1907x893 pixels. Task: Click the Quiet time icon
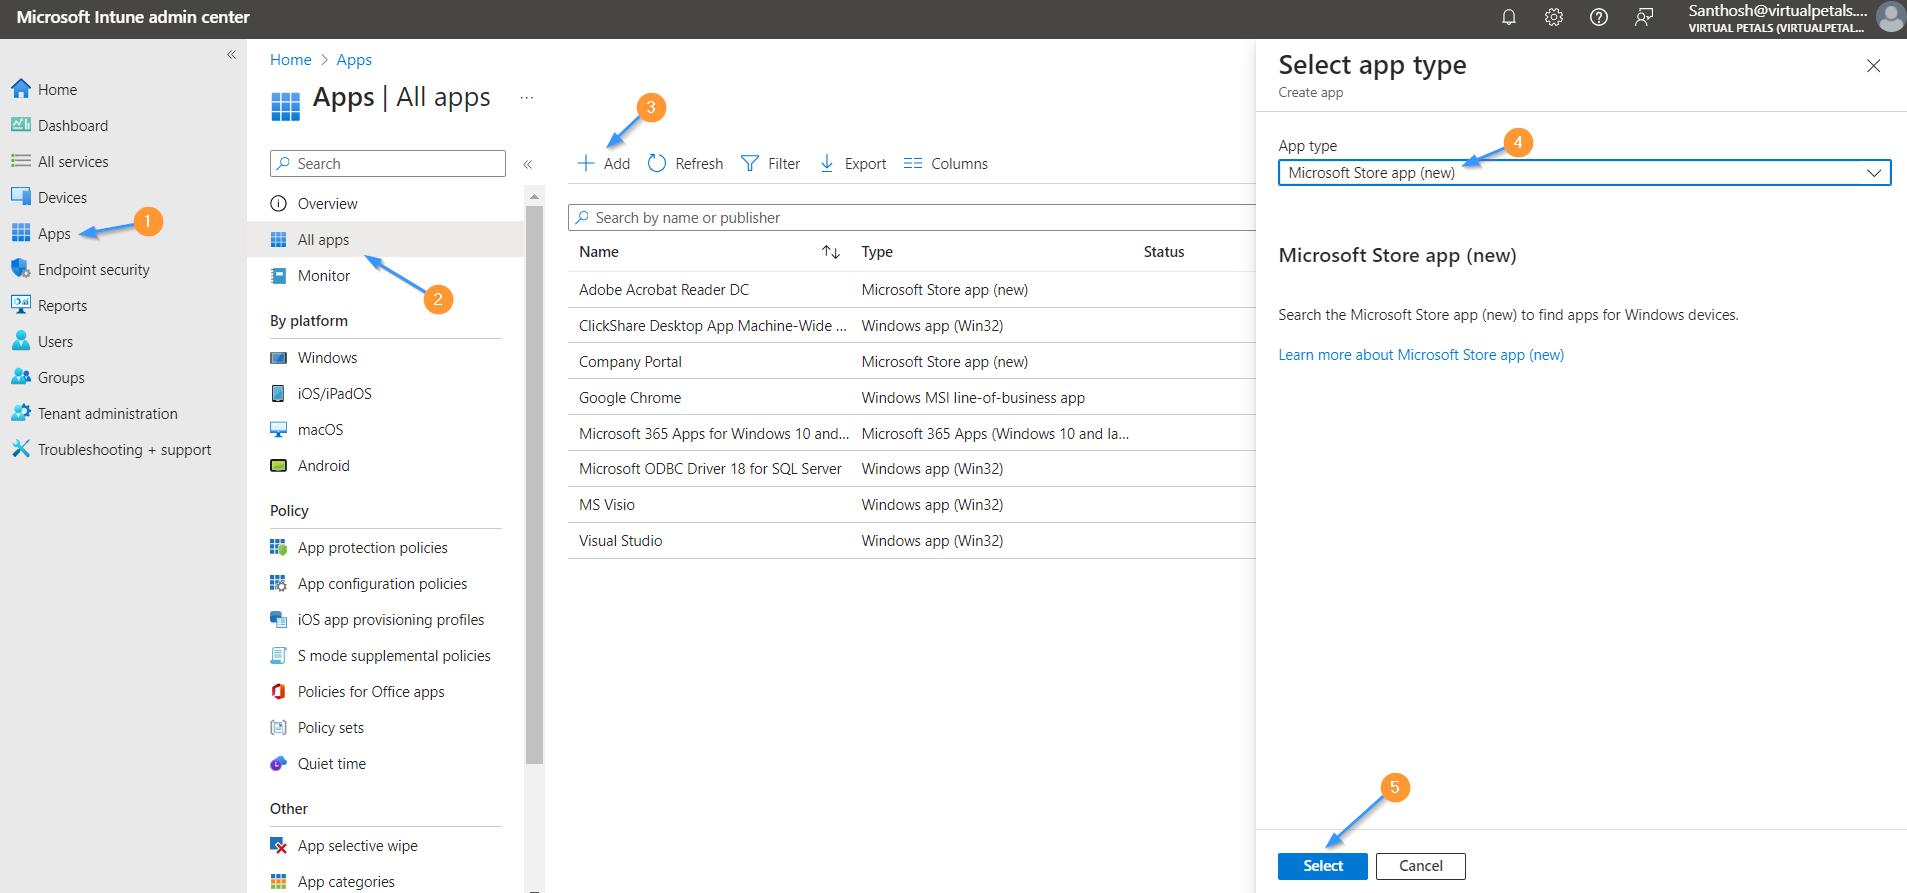tap(279, 764)
